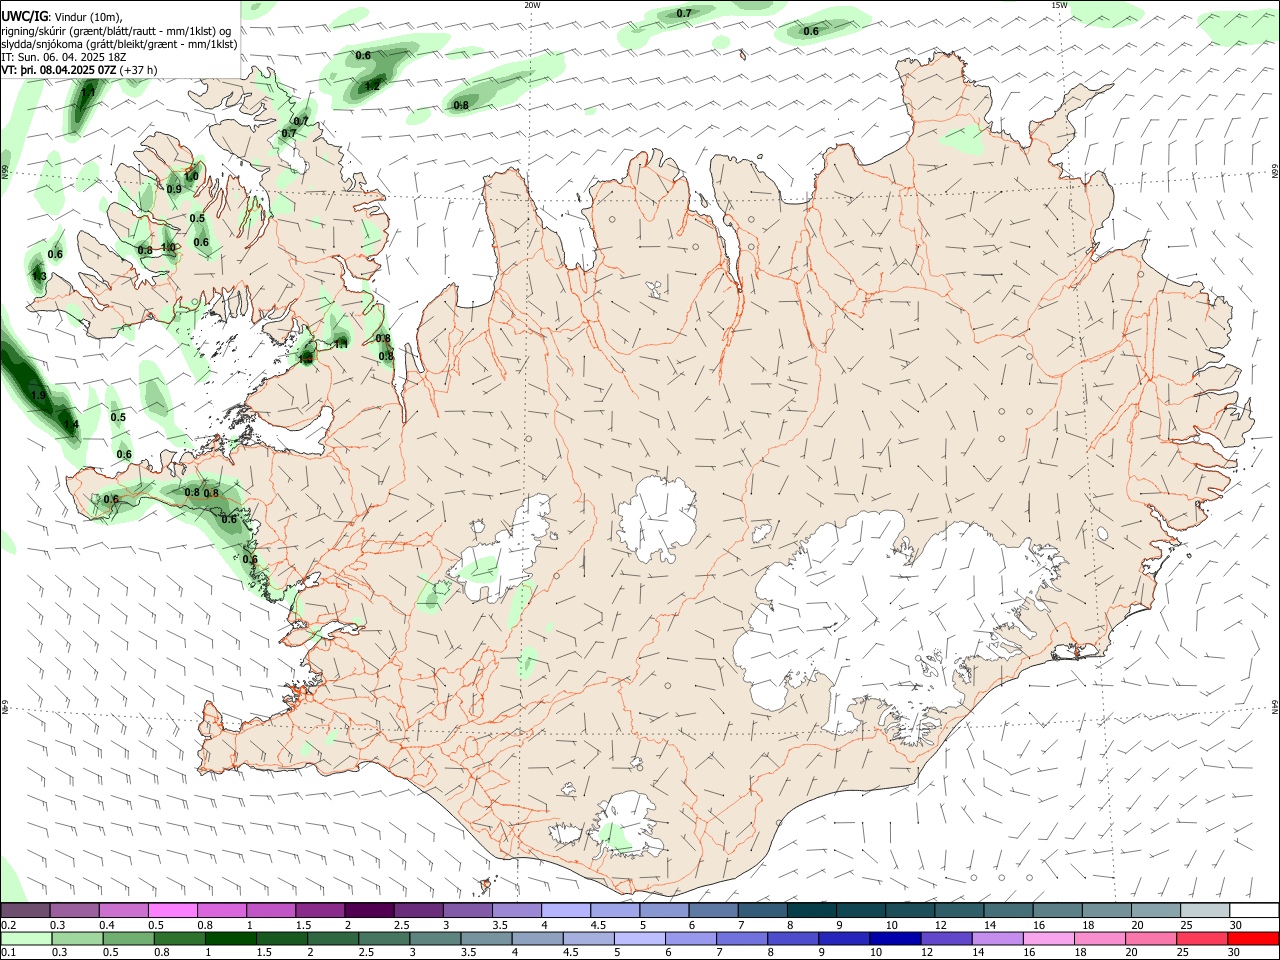Click the '1.3' precipitation value on the map
1280x960 pixels.
(39, 276)
